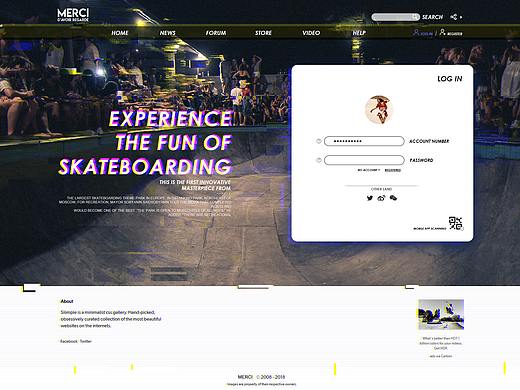Viewport: 520px width, 390px height.
Task: Open the Help menu item
Action: [359, 33]
